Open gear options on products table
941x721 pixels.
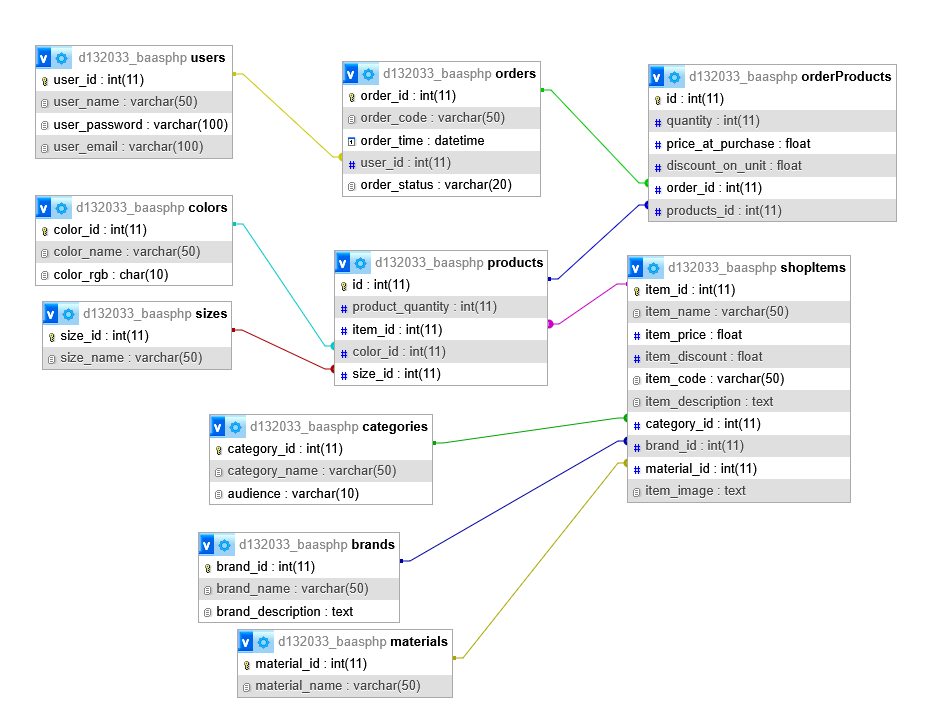click(x=361, y=263)
